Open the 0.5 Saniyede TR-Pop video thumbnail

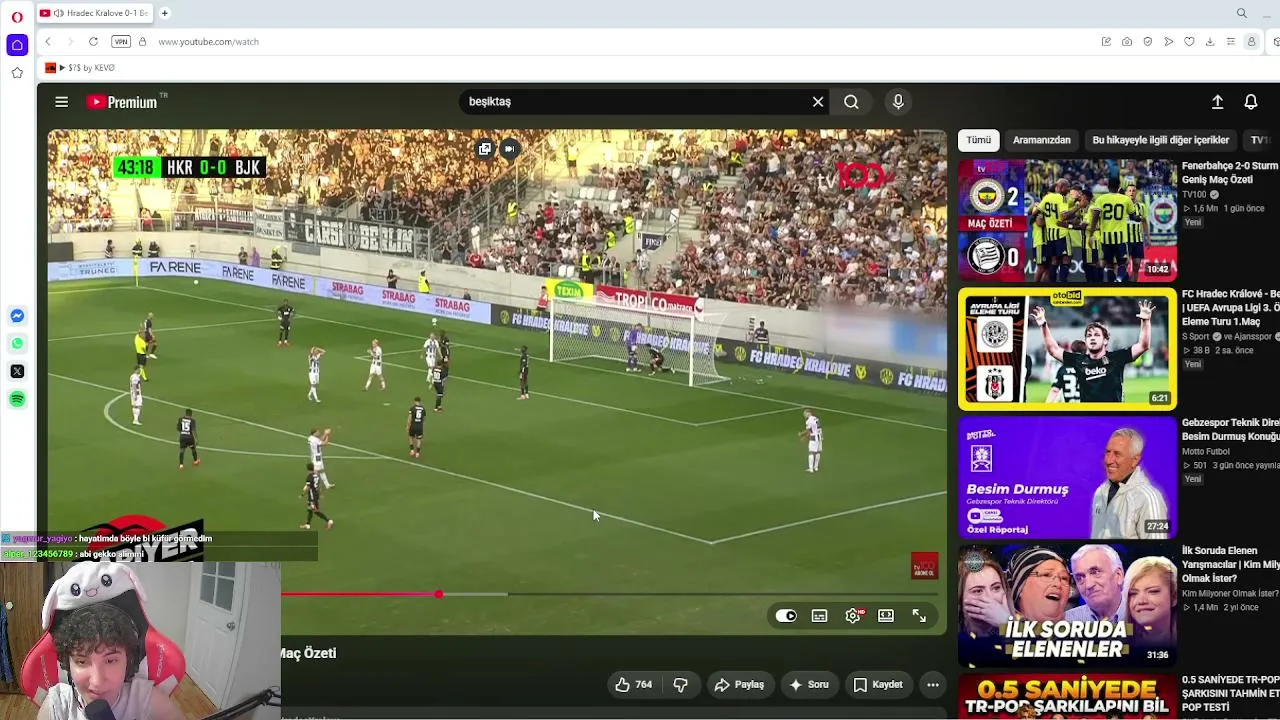point(1067,696)
